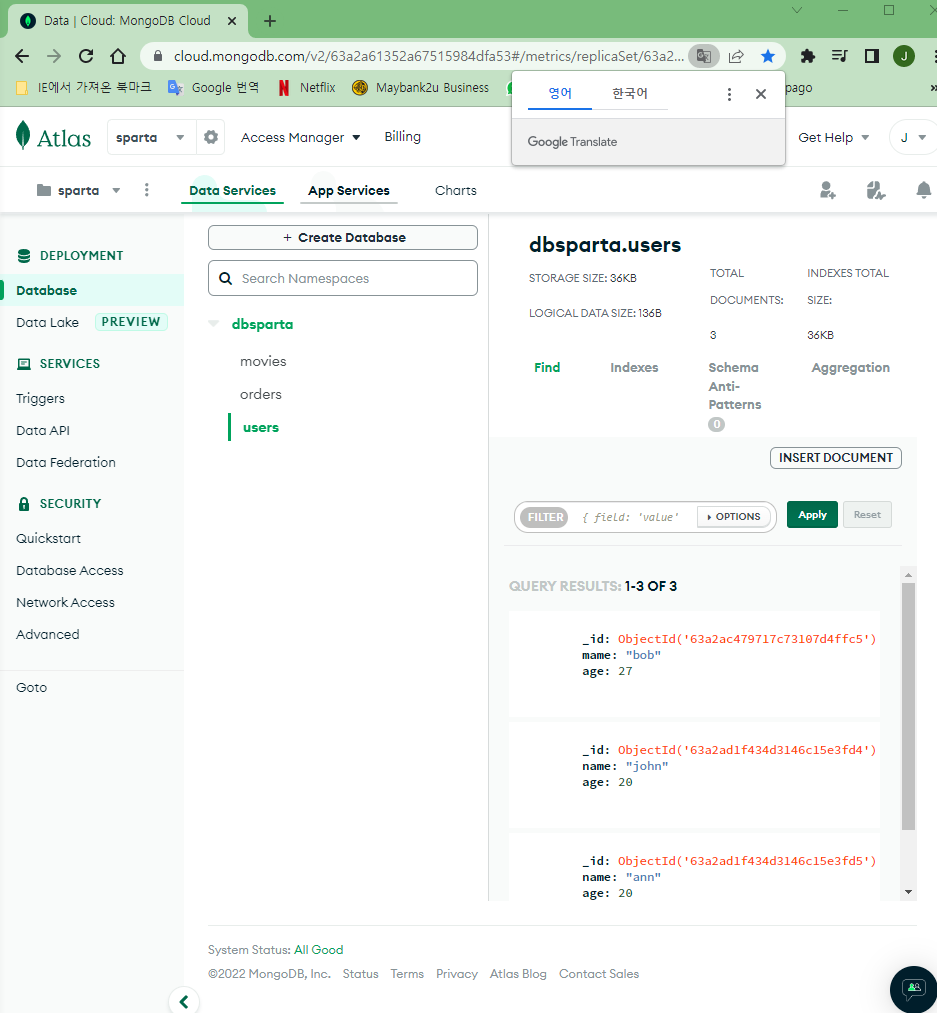This screenshot has width=937, height=1013.
Task: Expand the Access Manager menu
Action: [300, 137]
